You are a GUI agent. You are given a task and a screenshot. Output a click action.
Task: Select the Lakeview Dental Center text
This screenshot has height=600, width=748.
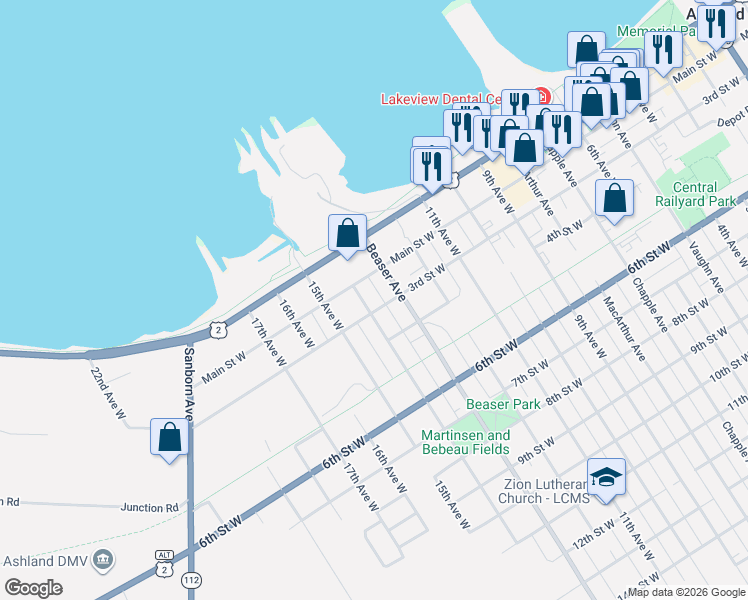coord(441,99)
